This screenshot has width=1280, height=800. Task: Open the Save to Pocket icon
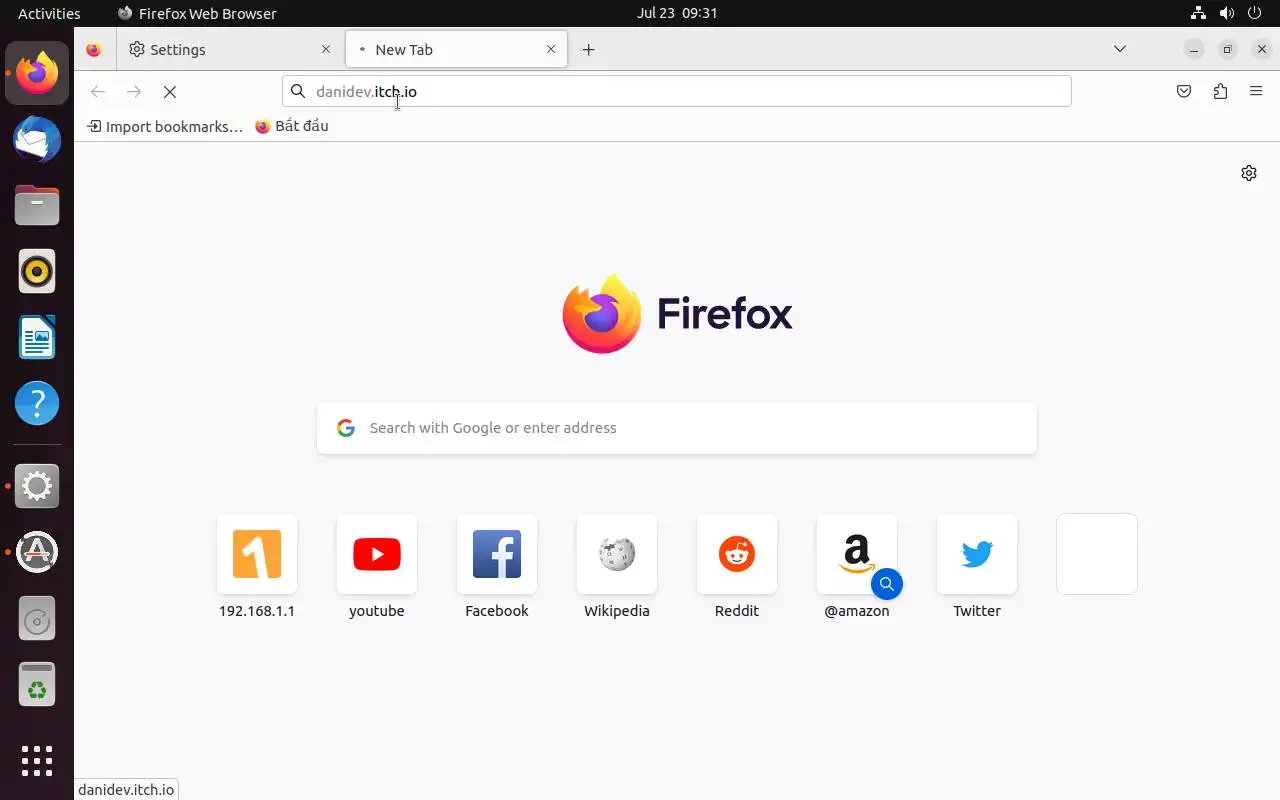click(x=1184, y=92)
